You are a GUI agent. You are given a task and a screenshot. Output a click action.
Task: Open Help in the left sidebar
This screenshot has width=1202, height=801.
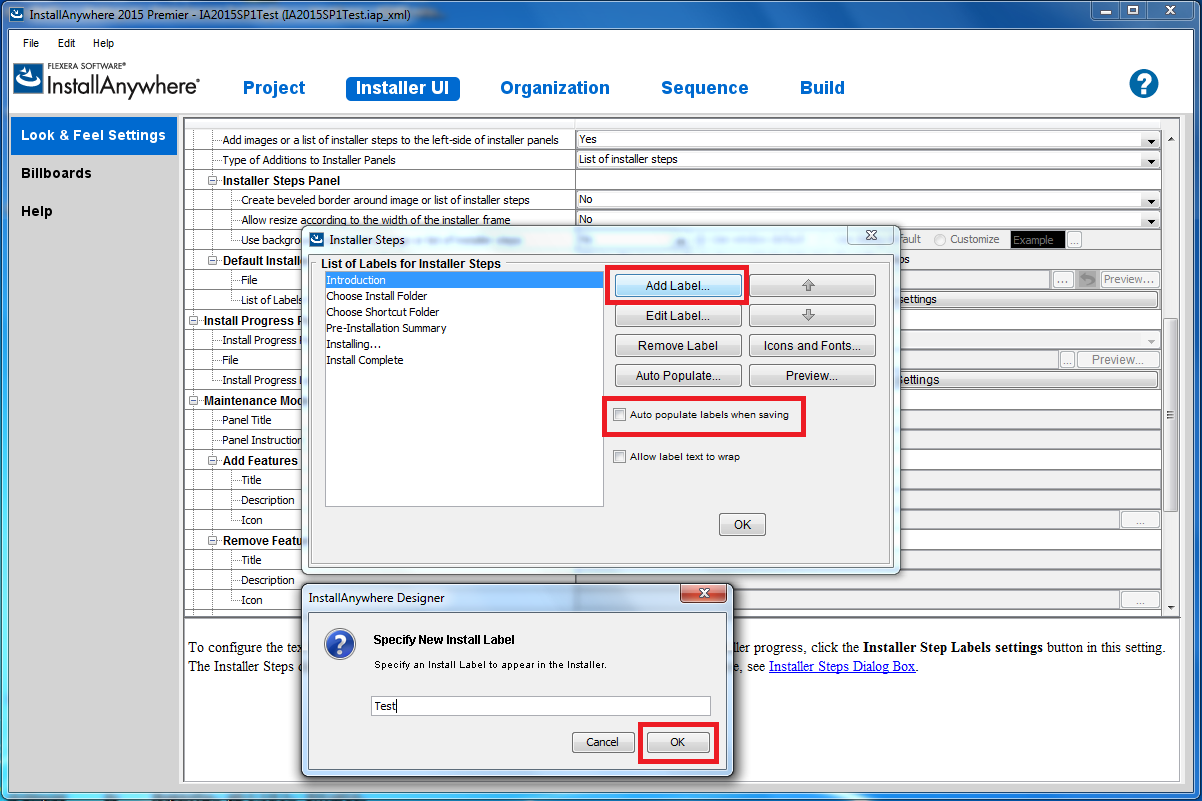[37, 211]
